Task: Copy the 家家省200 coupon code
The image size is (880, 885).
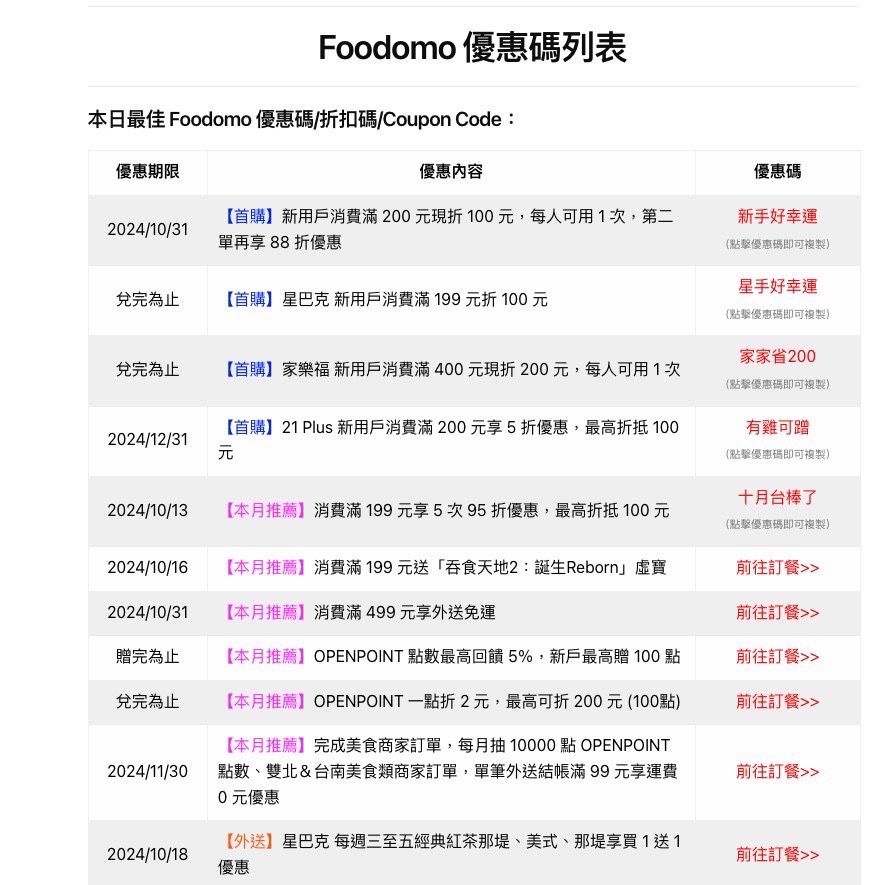Action: click(777, 357)
